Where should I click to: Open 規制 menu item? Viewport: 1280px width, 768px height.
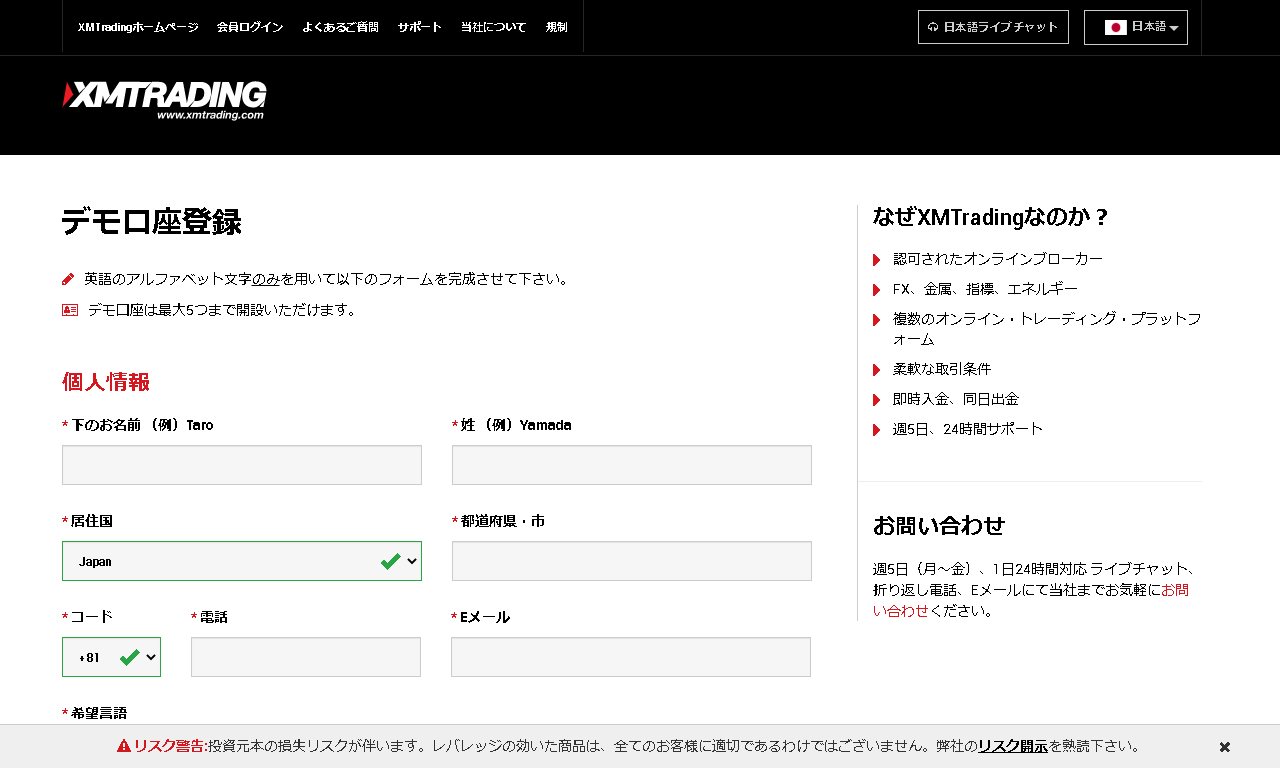557,27
